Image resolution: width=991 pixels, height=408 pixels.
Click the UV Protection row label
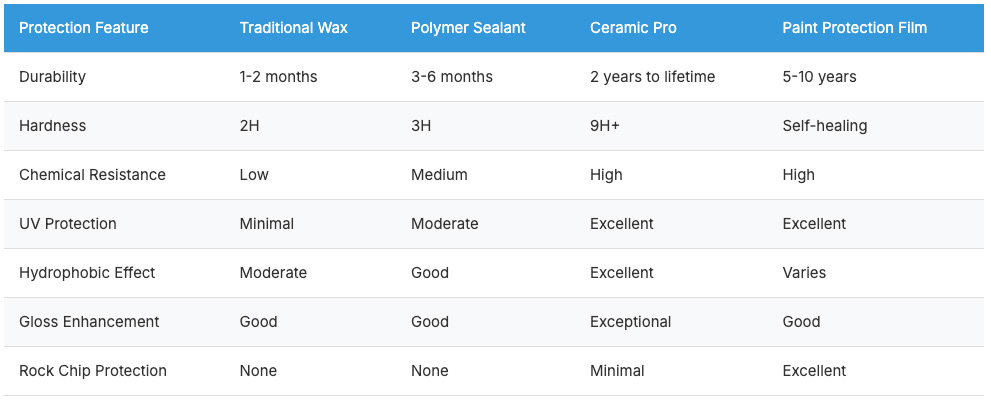tap(68, 224)
